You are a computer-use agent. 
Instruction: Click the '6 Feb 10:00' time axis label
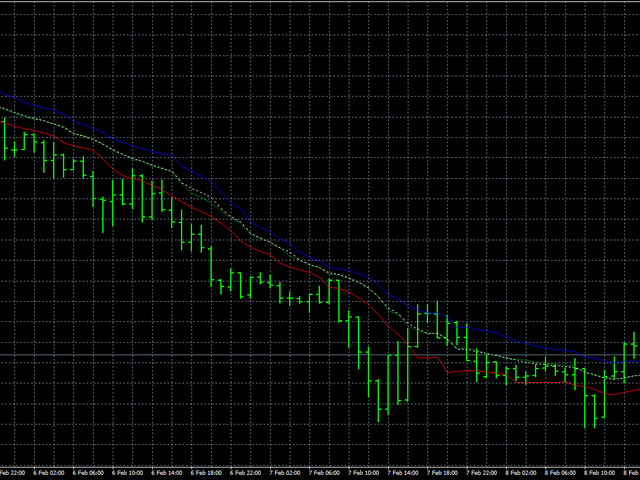[x=127, y=473]
